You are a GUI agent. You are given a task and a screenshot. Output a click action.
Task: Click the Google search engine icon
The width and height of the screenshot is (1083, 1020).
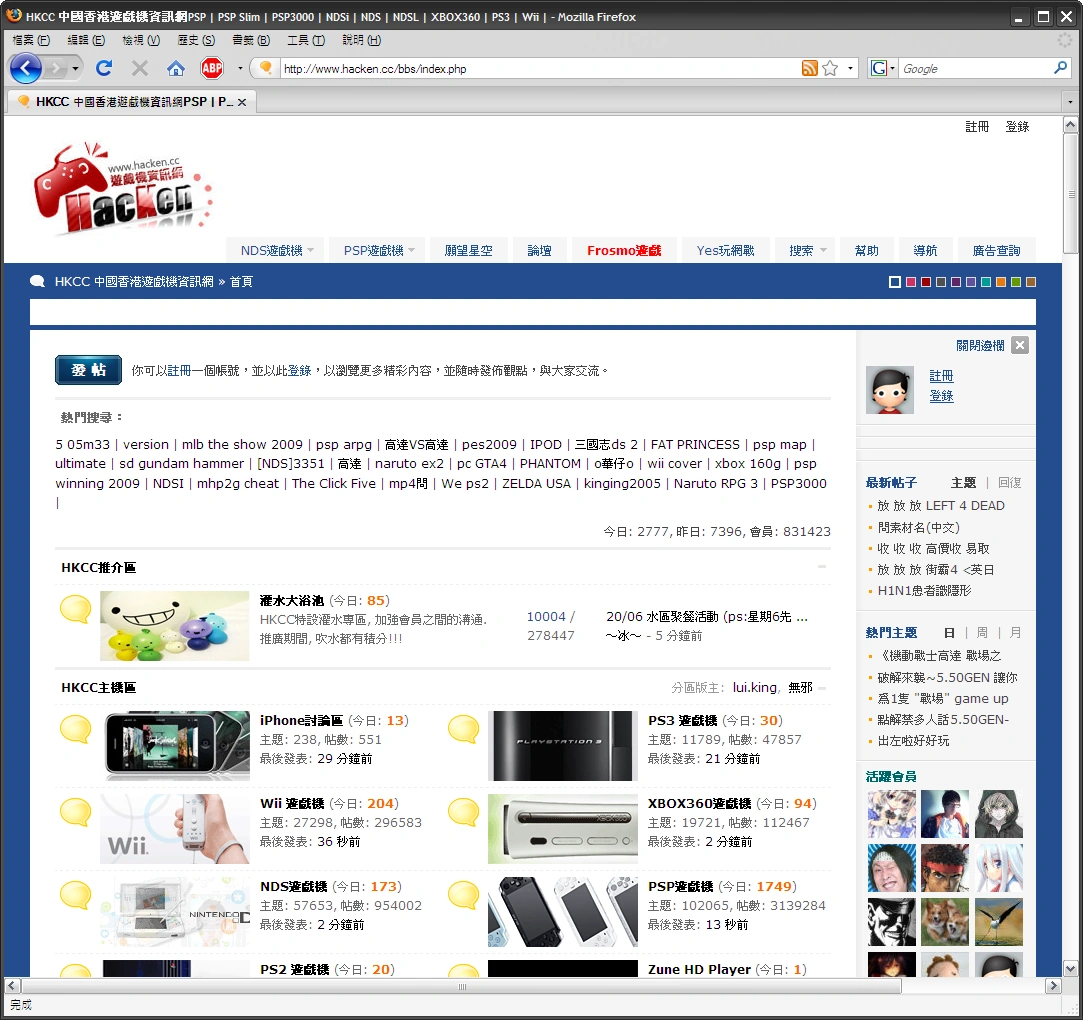(879, 68)
